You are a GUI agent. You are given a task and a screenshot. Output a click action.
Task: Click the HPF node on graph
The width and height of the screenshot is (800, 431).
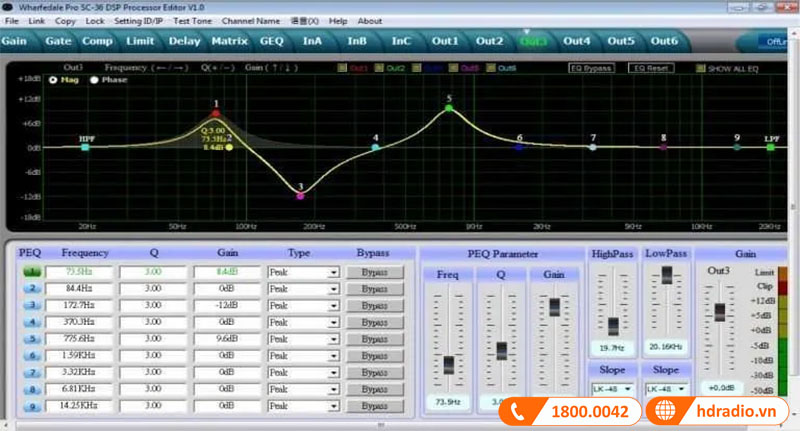86,147
